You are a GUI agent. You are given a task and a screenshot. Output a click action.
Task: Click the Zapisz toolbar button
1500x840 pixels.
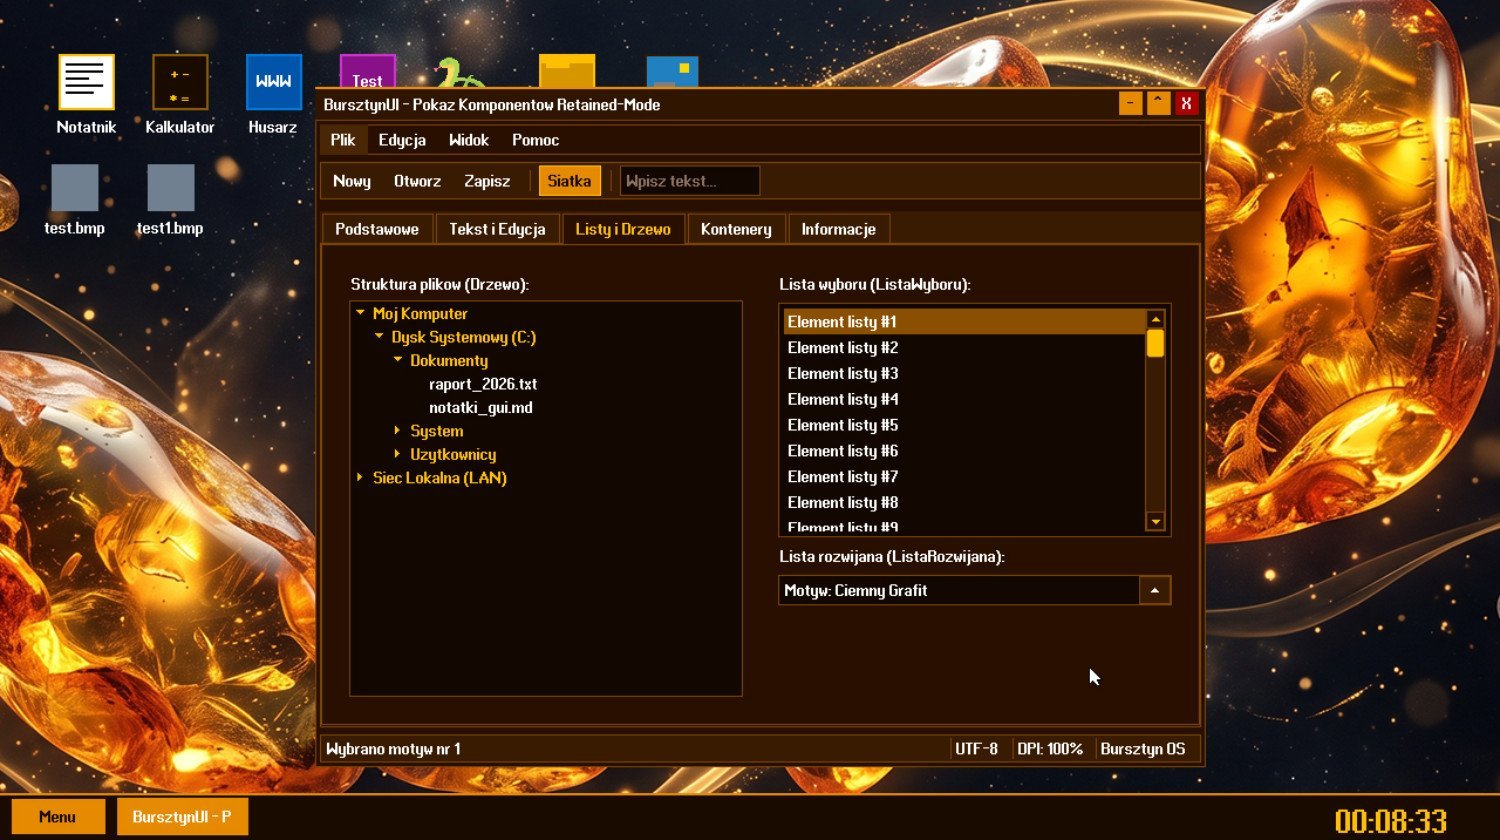coord(487,181)
